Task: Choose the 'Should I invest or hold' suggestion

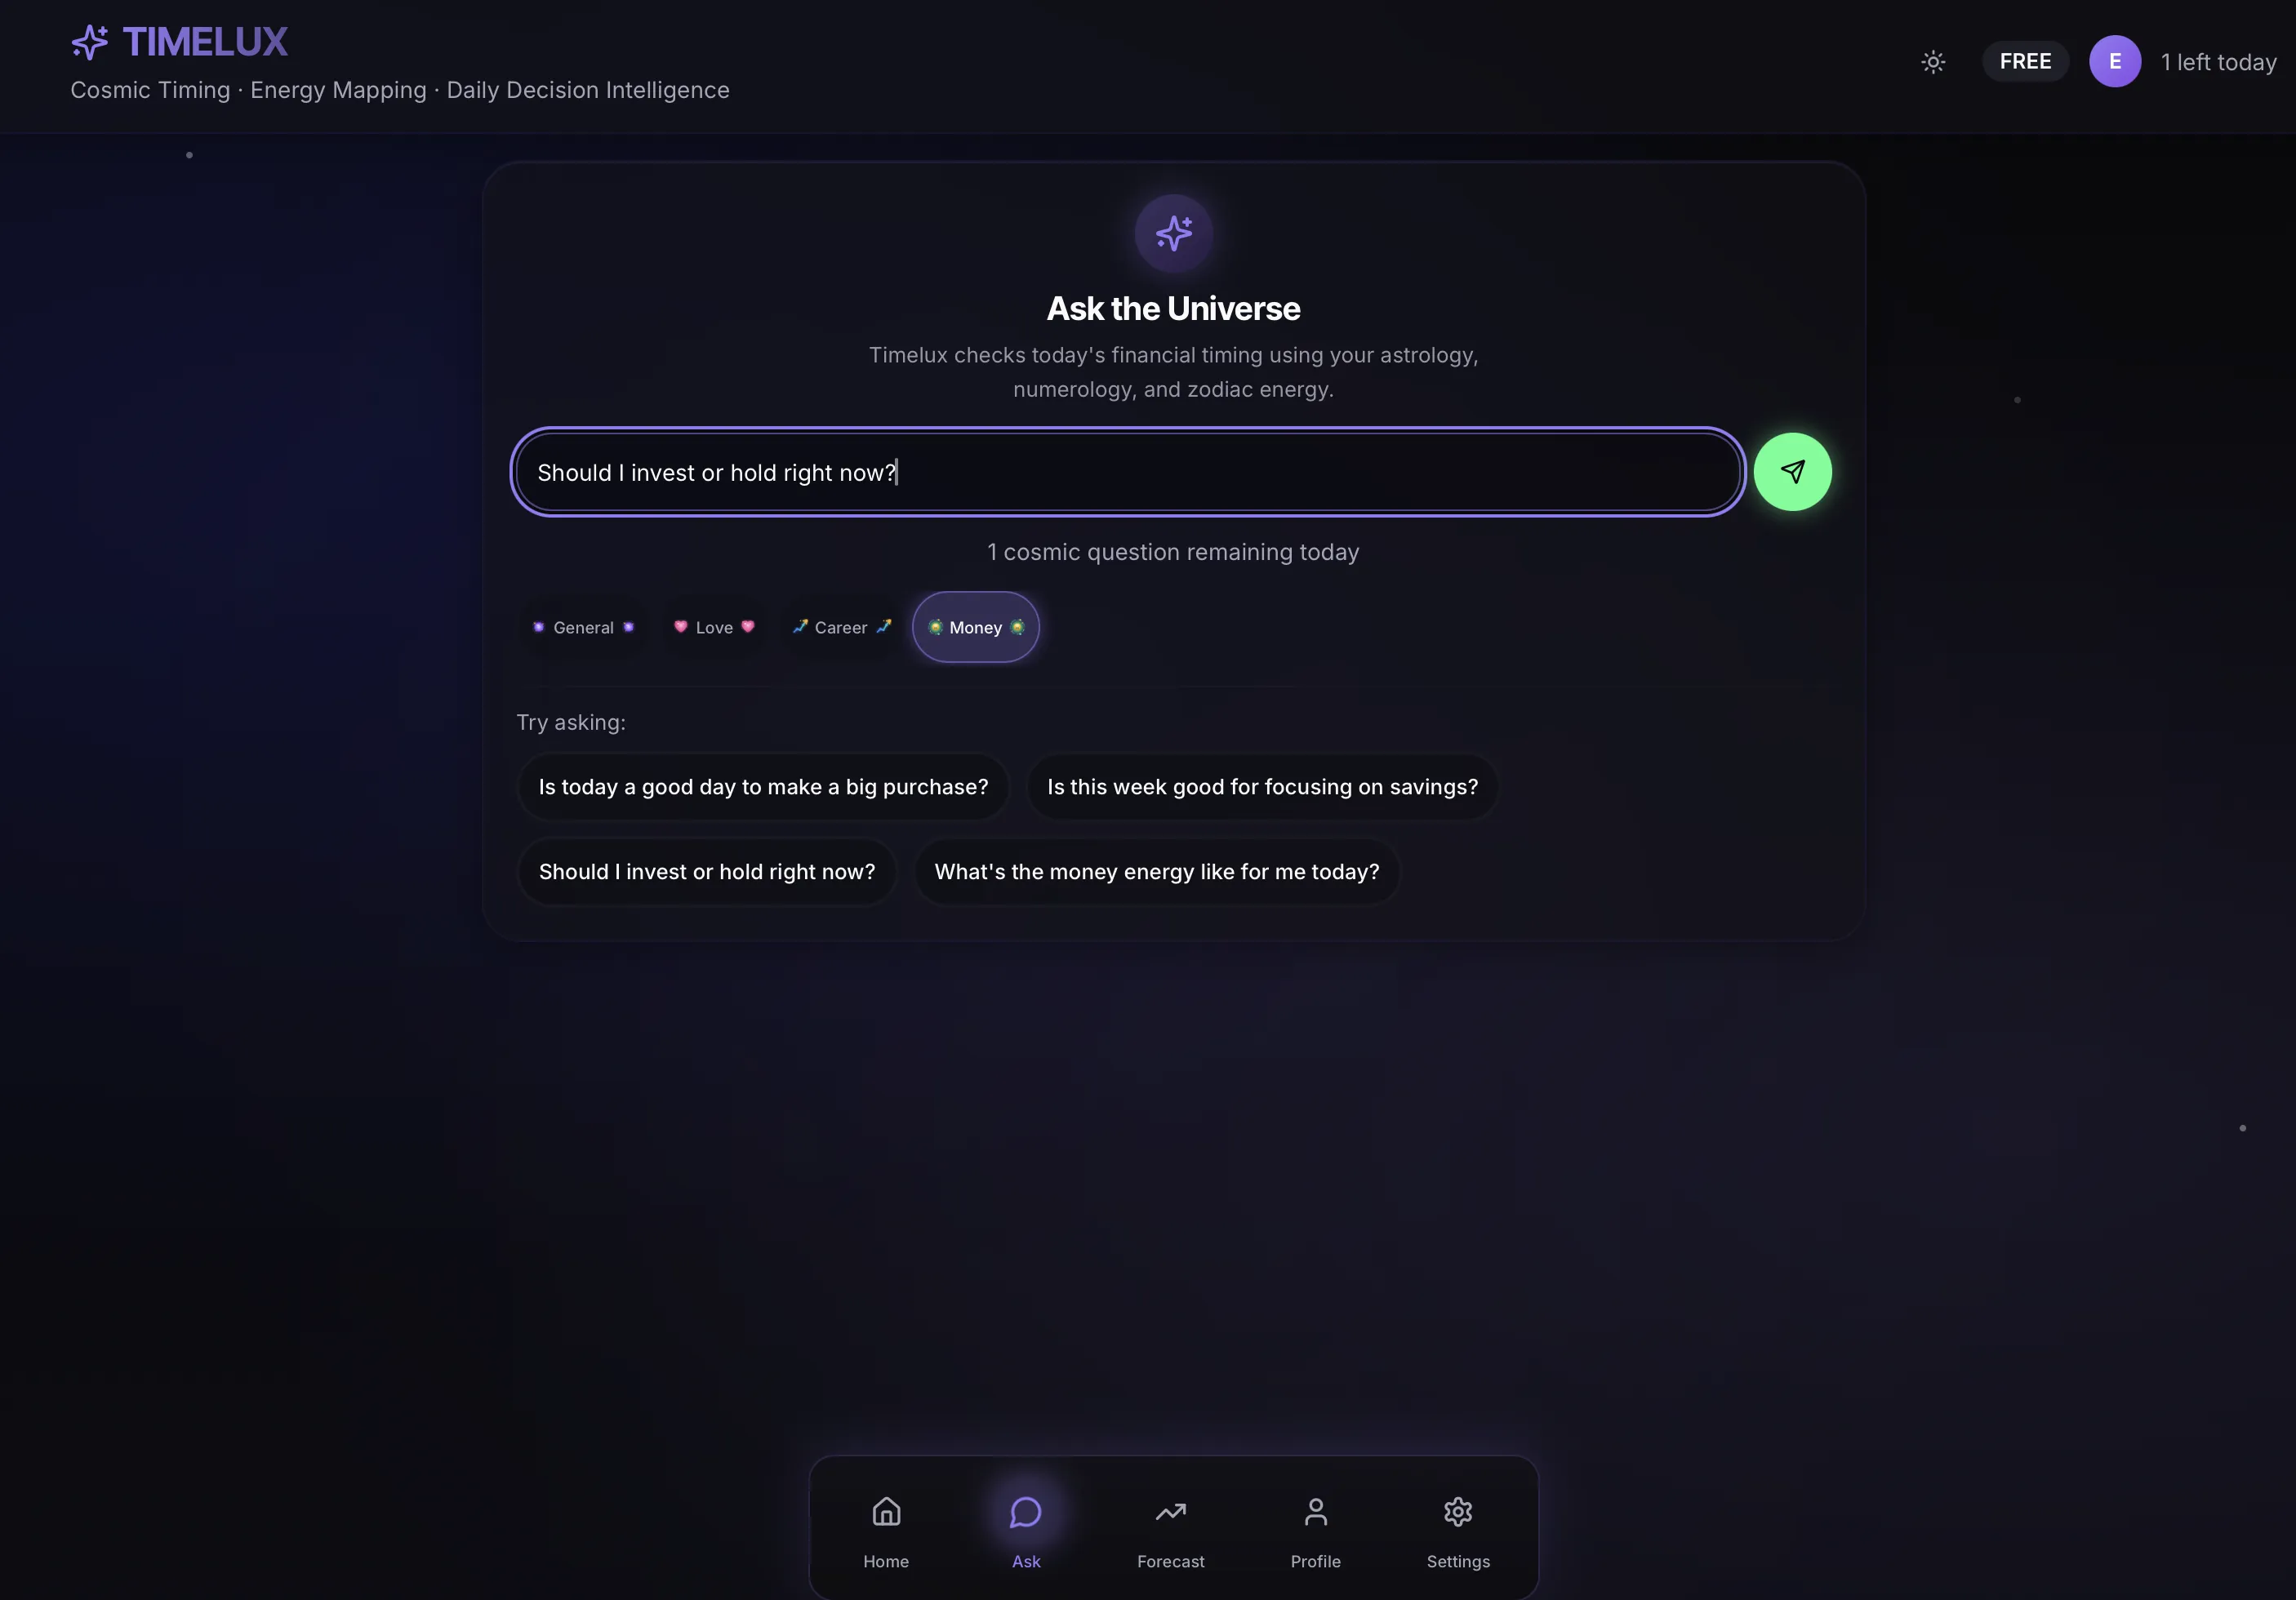Action: point(707,872)
